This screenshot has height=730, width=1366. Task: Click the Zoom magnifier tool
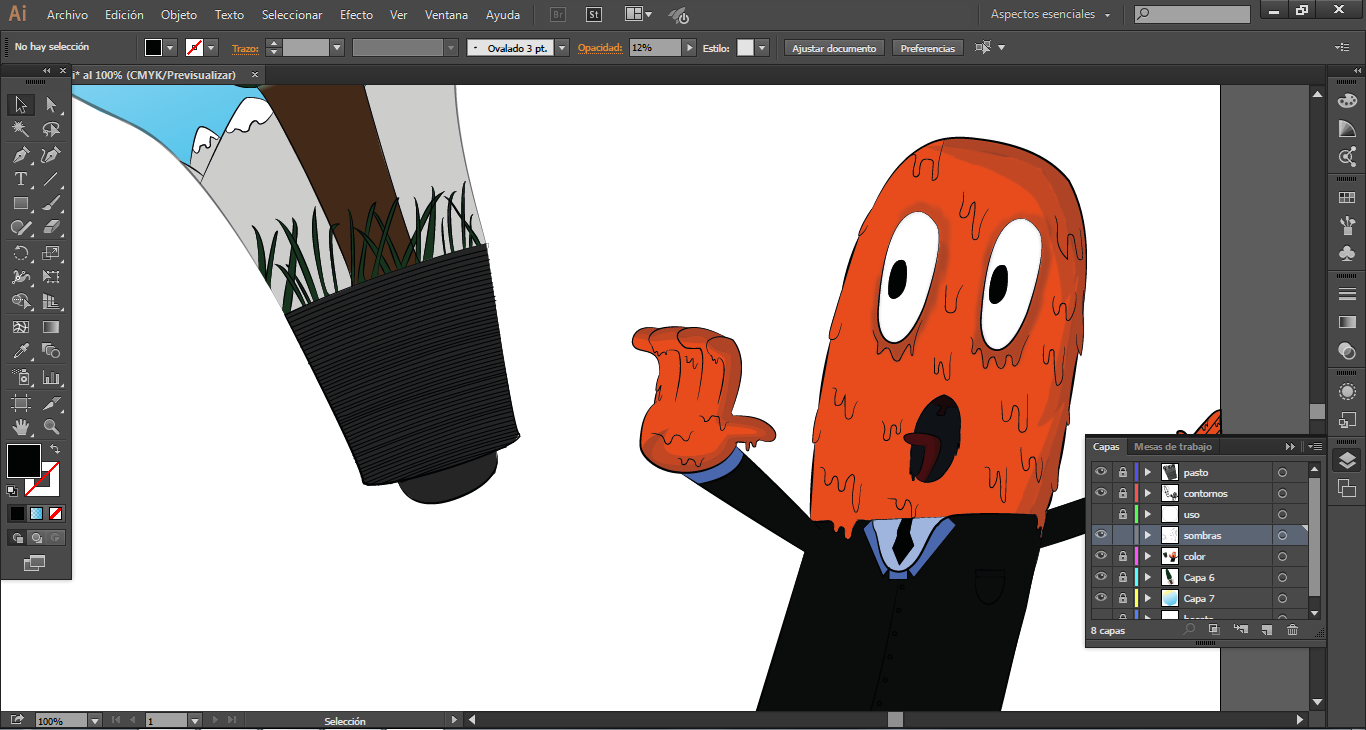tap(51, 427)
